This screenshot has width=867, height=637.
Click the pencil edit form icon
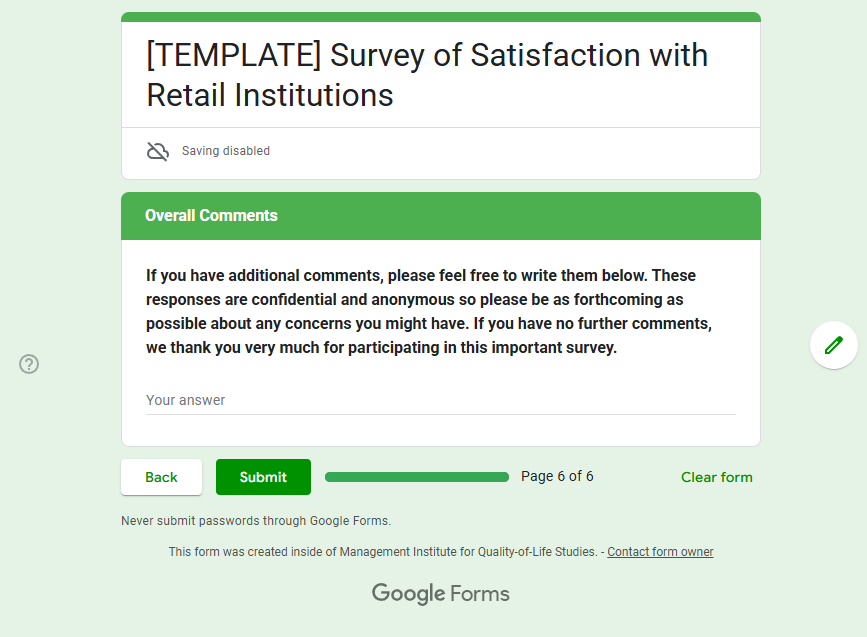(x=834, y=345)
